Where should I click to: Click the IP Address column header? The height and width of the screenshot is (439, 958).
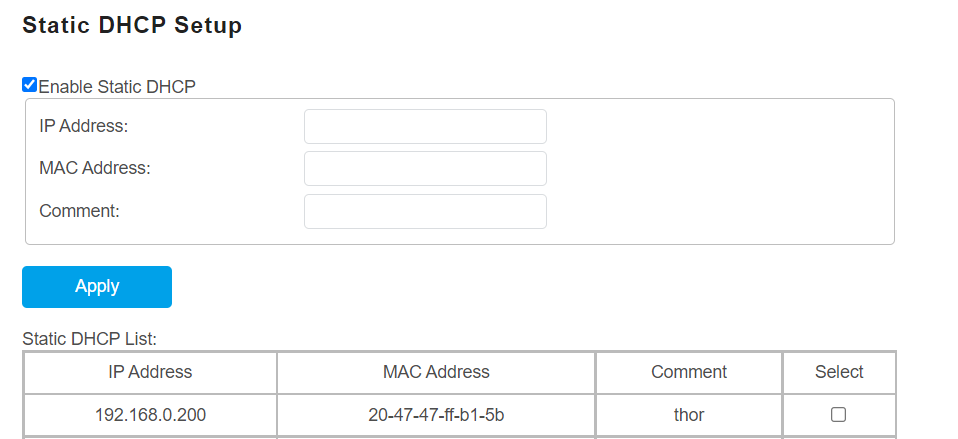(x=150, y=372)
